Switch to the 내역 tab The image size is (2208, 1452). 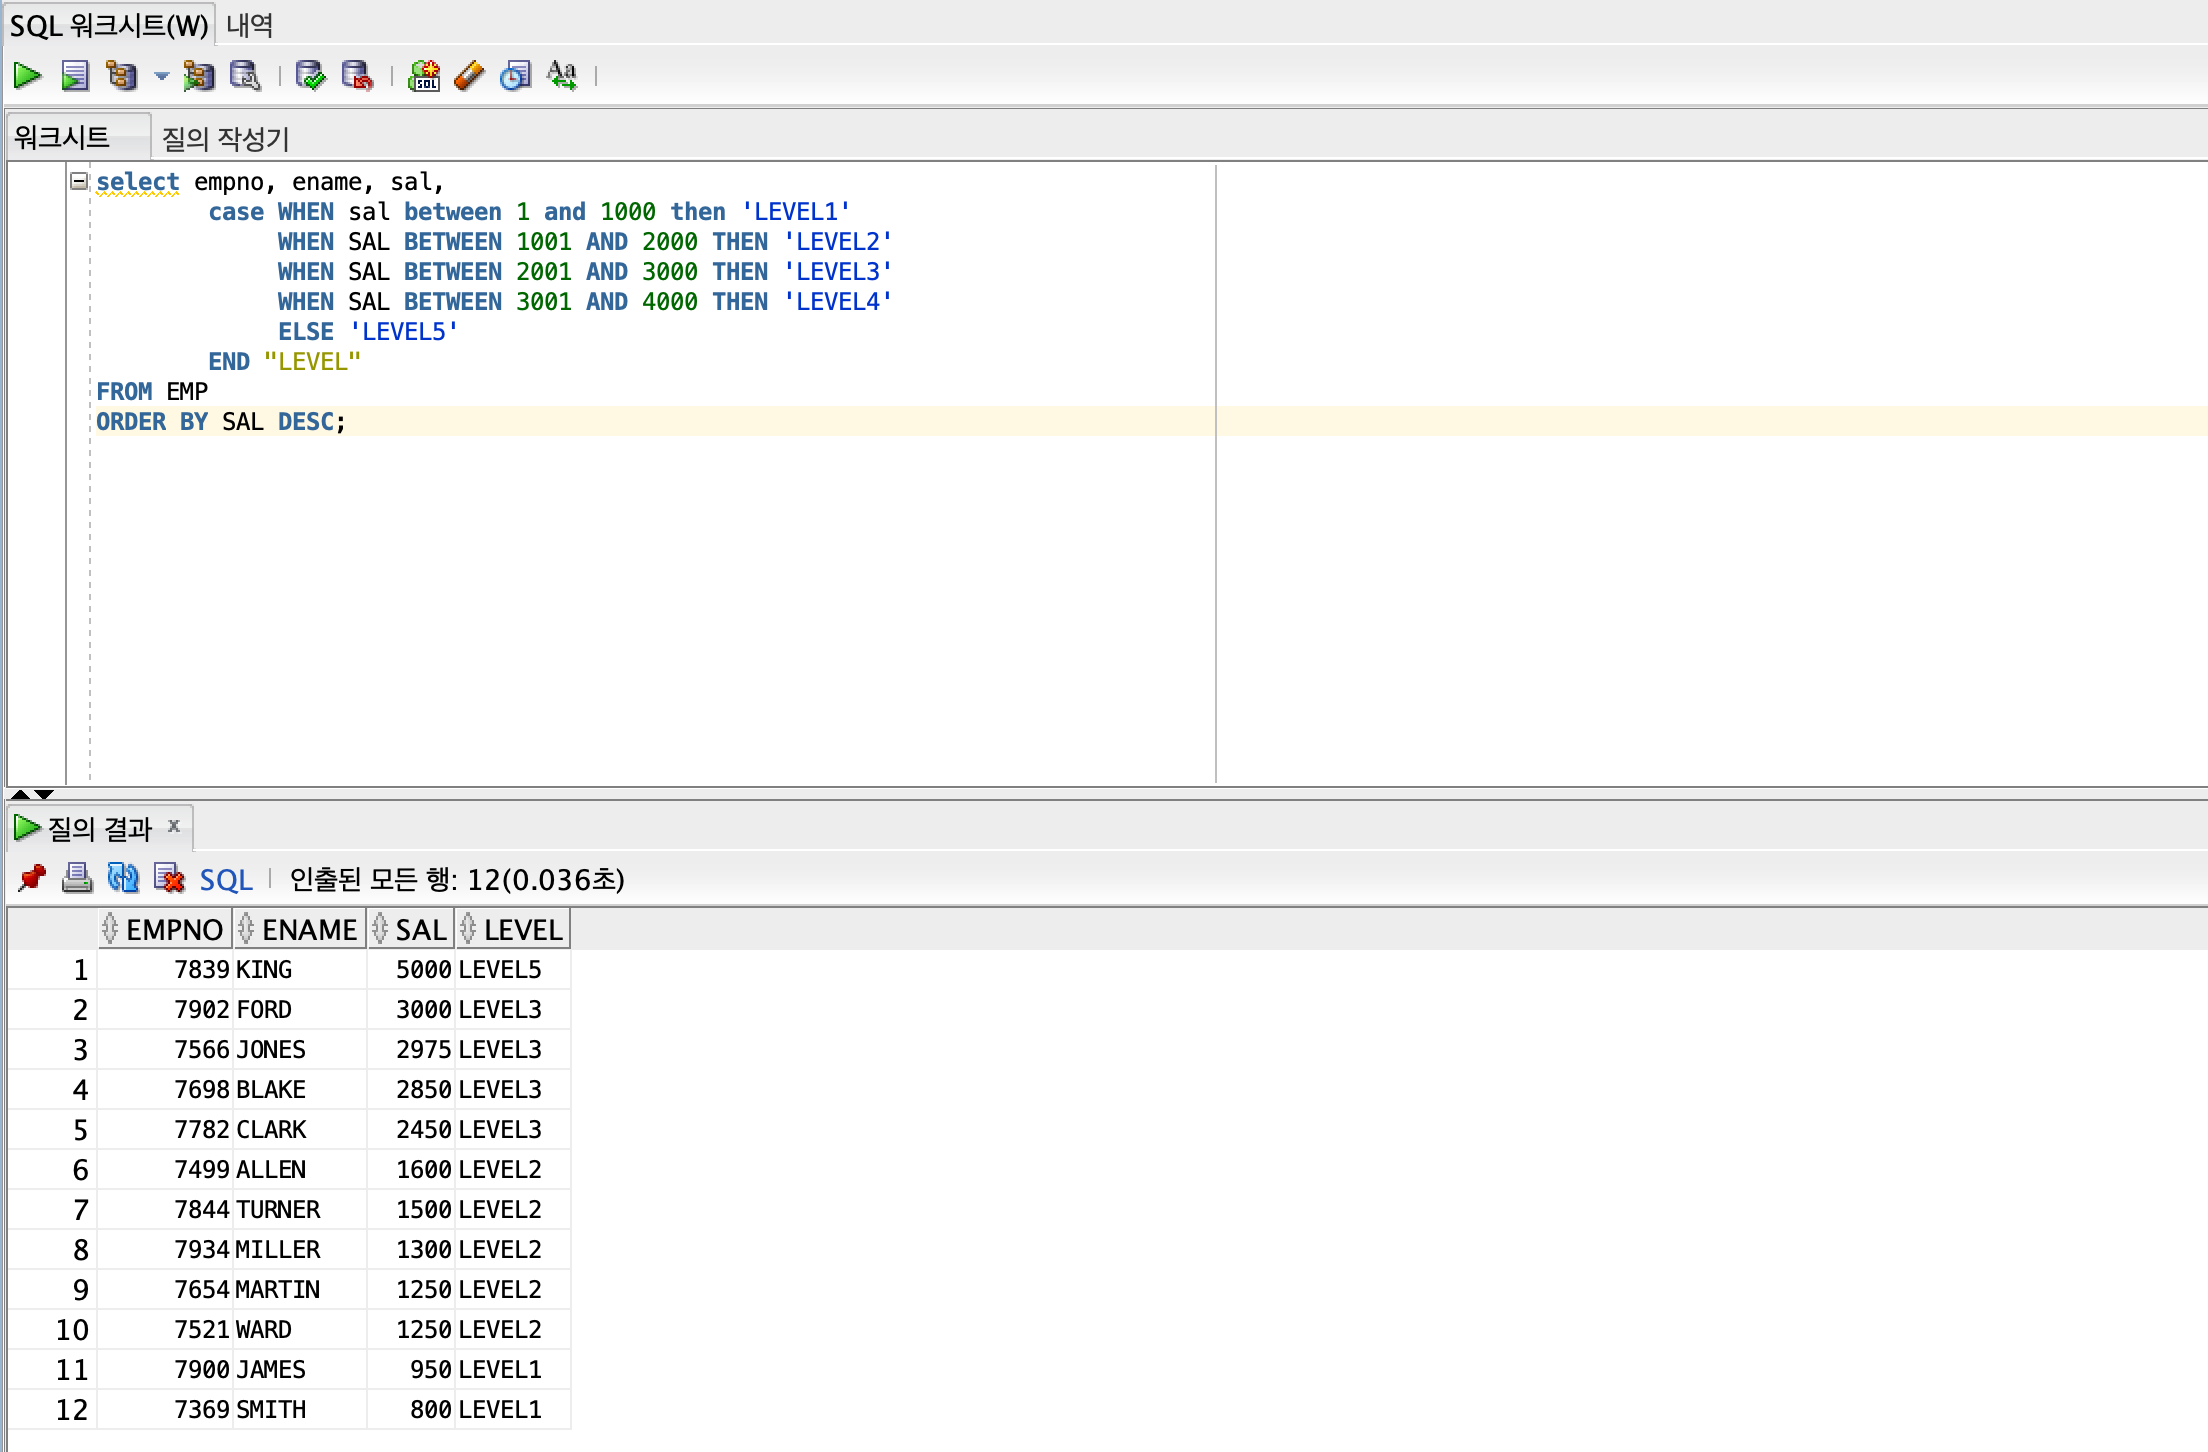point(249,24)
